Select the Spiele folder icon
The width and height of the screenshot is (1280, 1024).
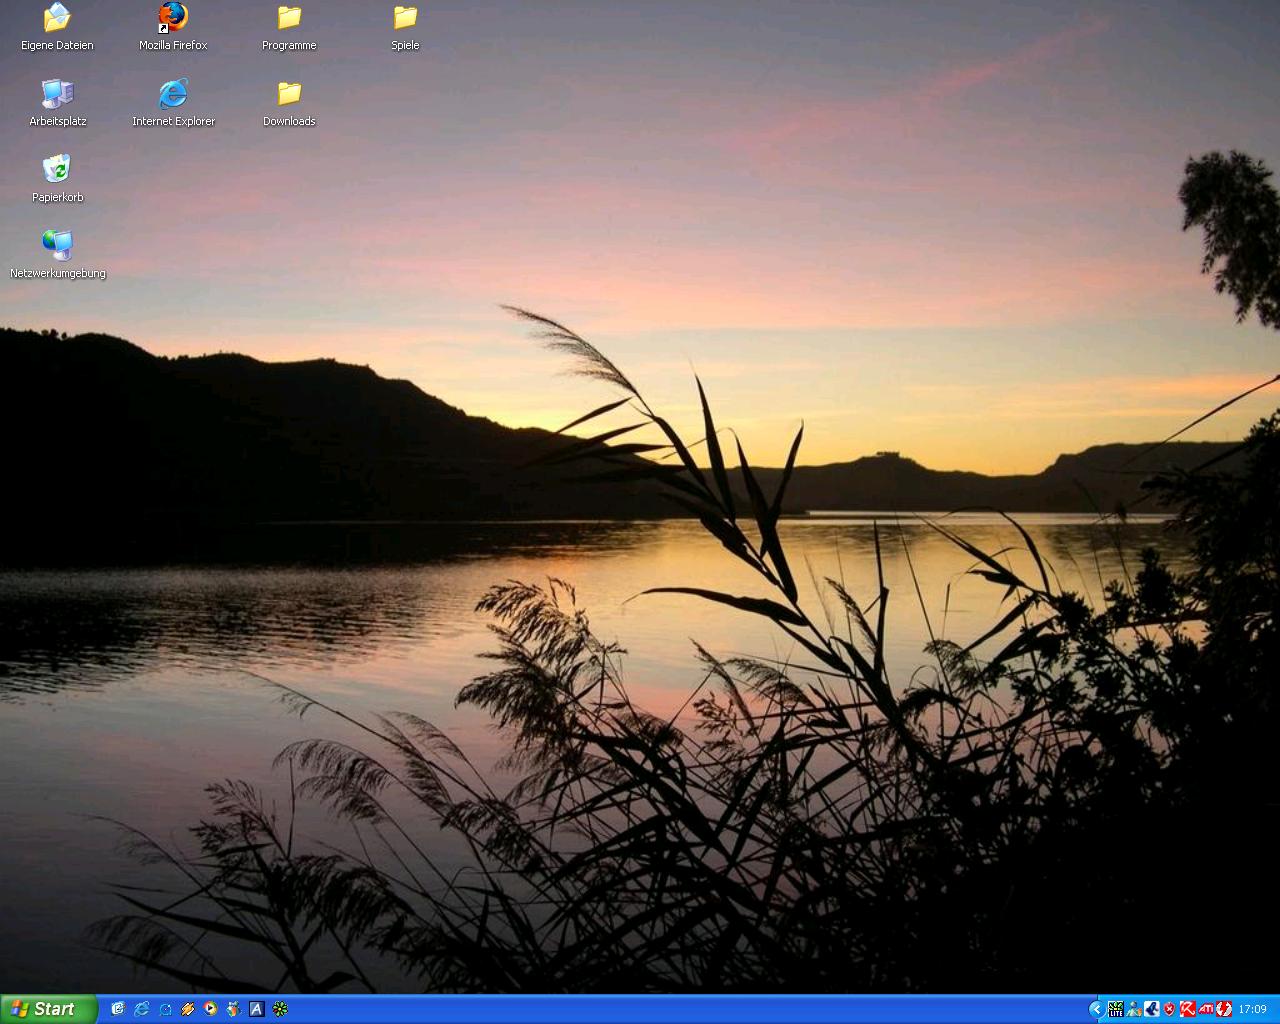point(405,18)
